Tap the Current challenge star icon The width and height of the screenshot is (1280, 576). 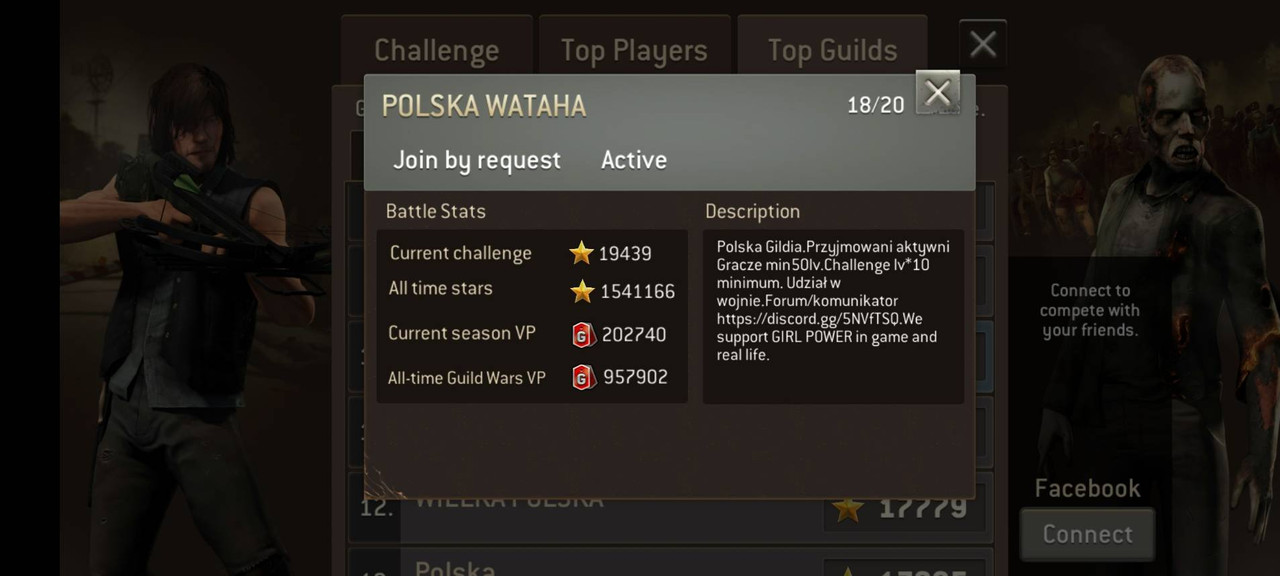point(581,253)
